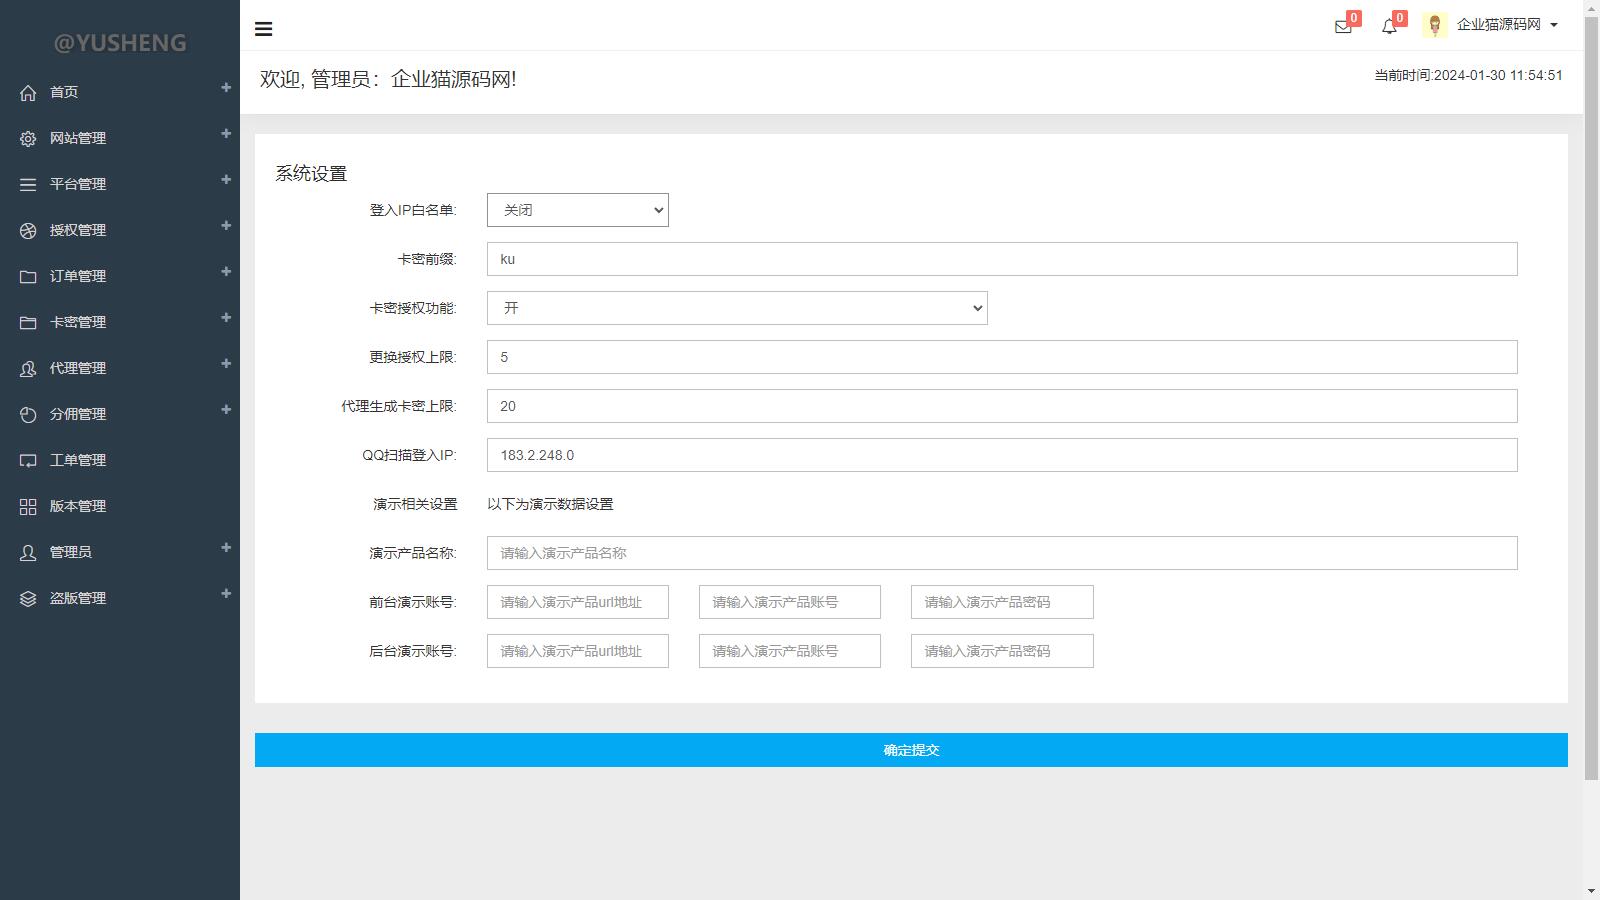Expand the 订单管理 submenu plus sign
Screen dimensions: 1600x900
point(226,272)
